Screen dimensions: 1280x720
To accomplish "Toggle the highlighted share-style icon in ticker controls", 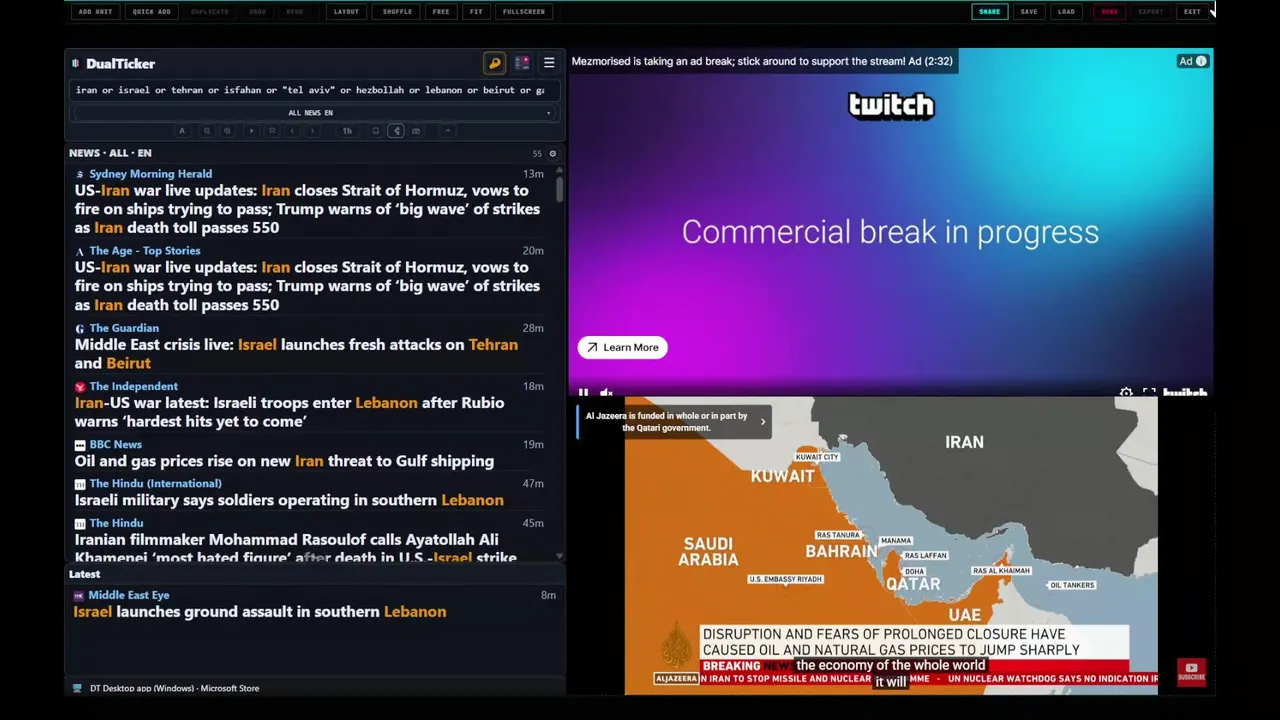I will pyautogui.click(x=396, y=131).
